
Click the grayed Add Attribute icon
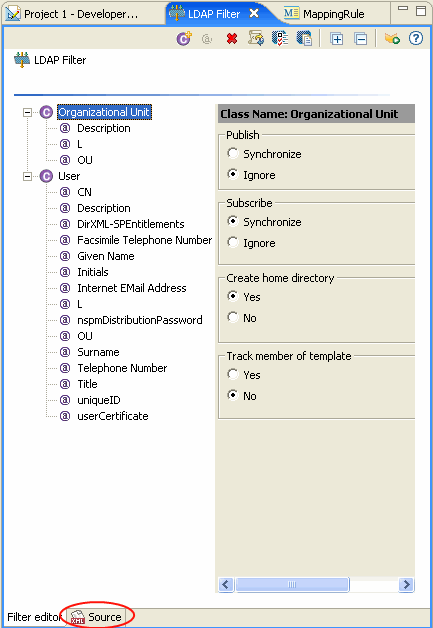207,39
